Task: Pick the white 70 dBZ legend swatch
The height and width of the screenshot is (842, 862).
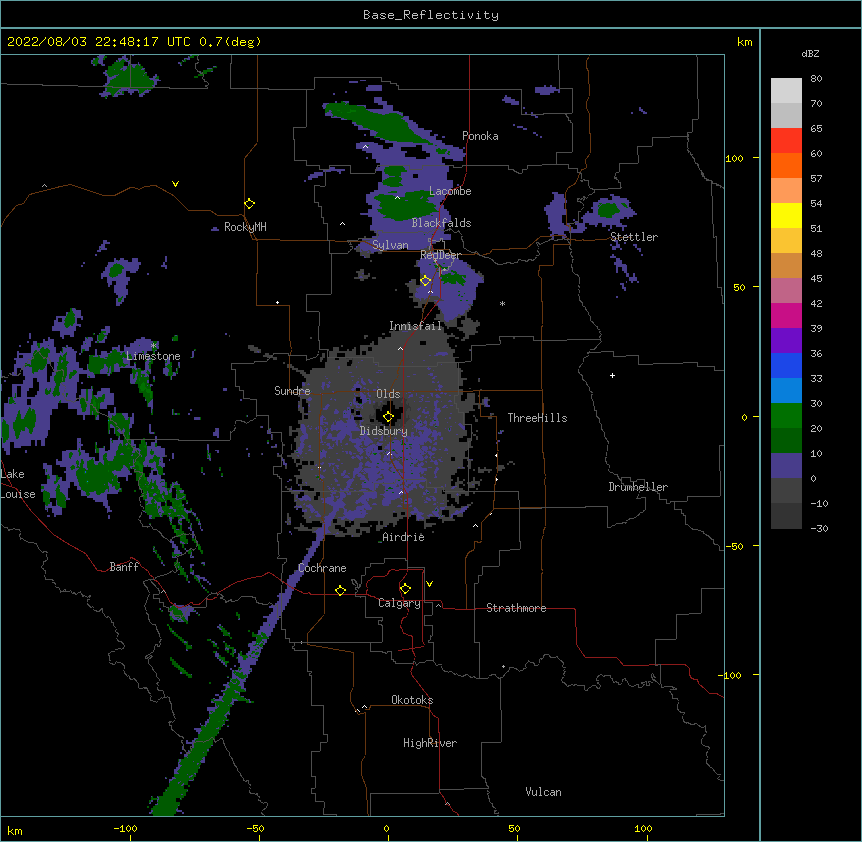Action: (x=786, y=90)
